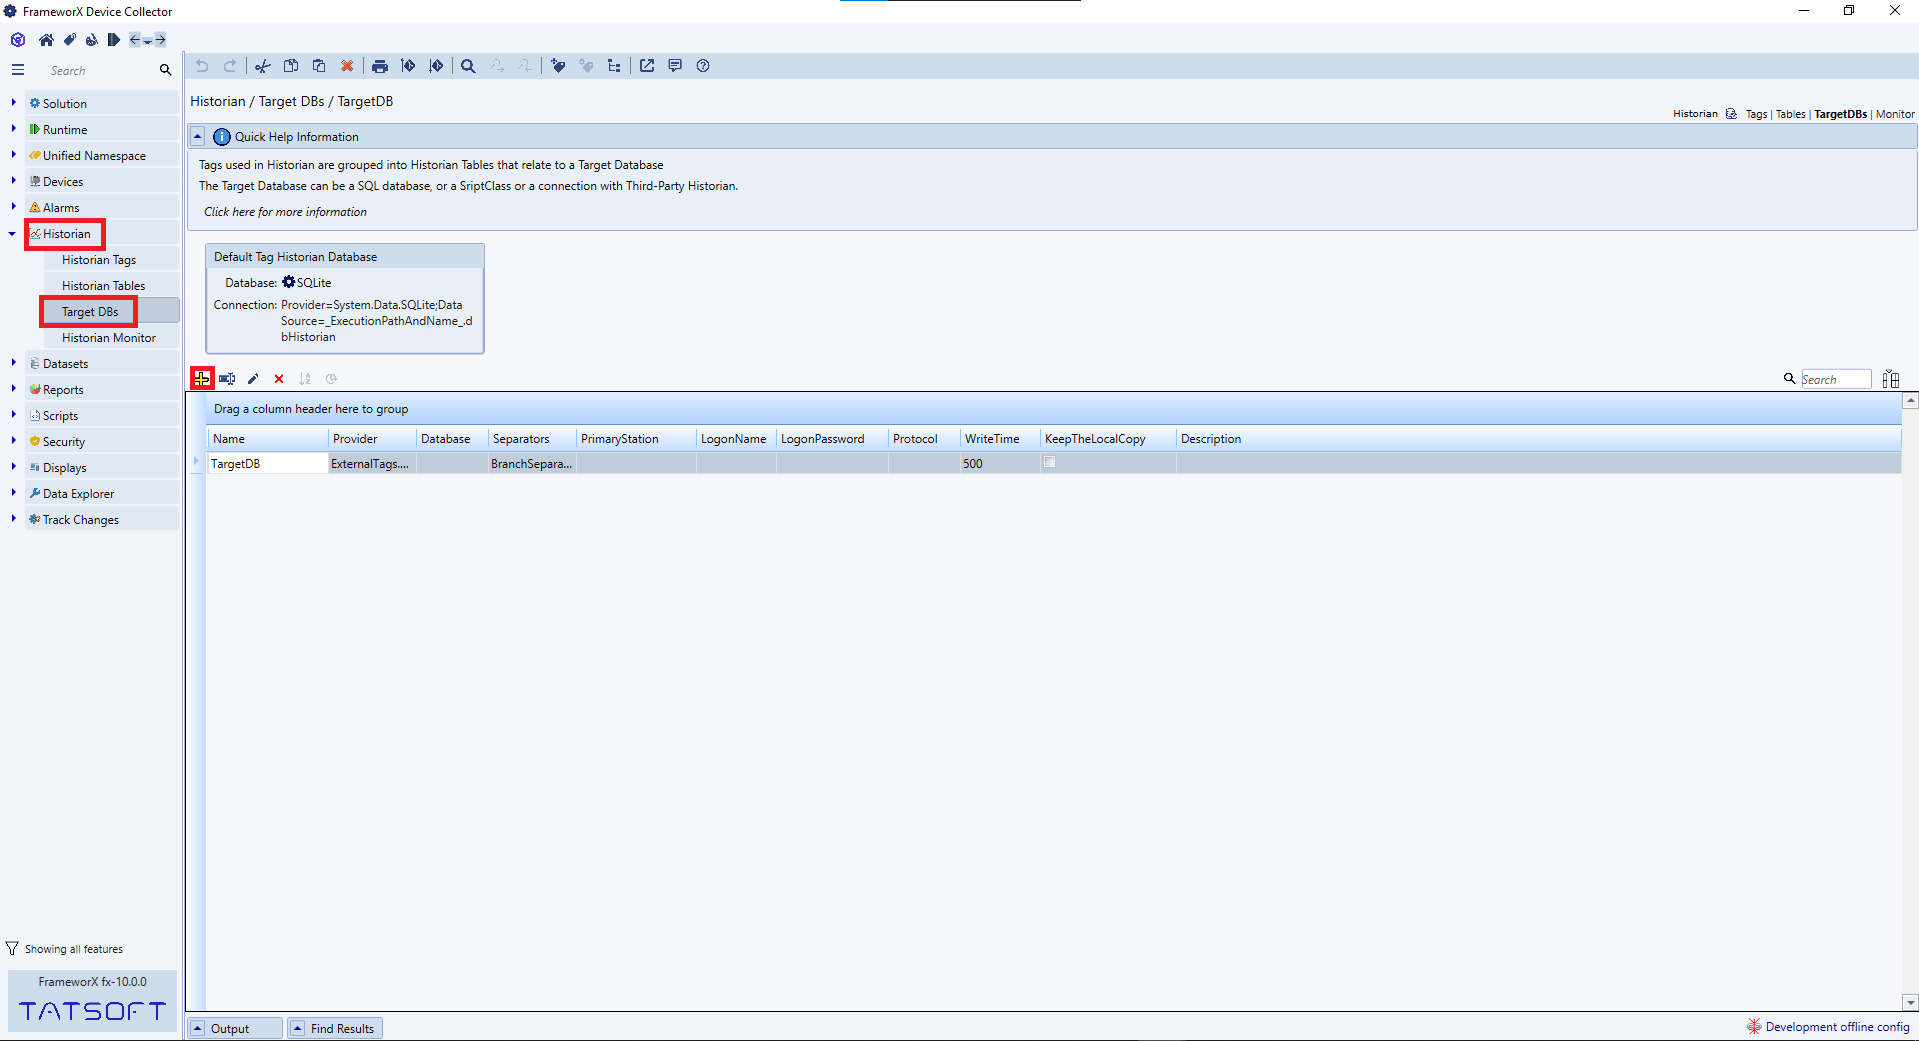Click here for more information link
1919x1041 pixels.
[x=285, y=212]
